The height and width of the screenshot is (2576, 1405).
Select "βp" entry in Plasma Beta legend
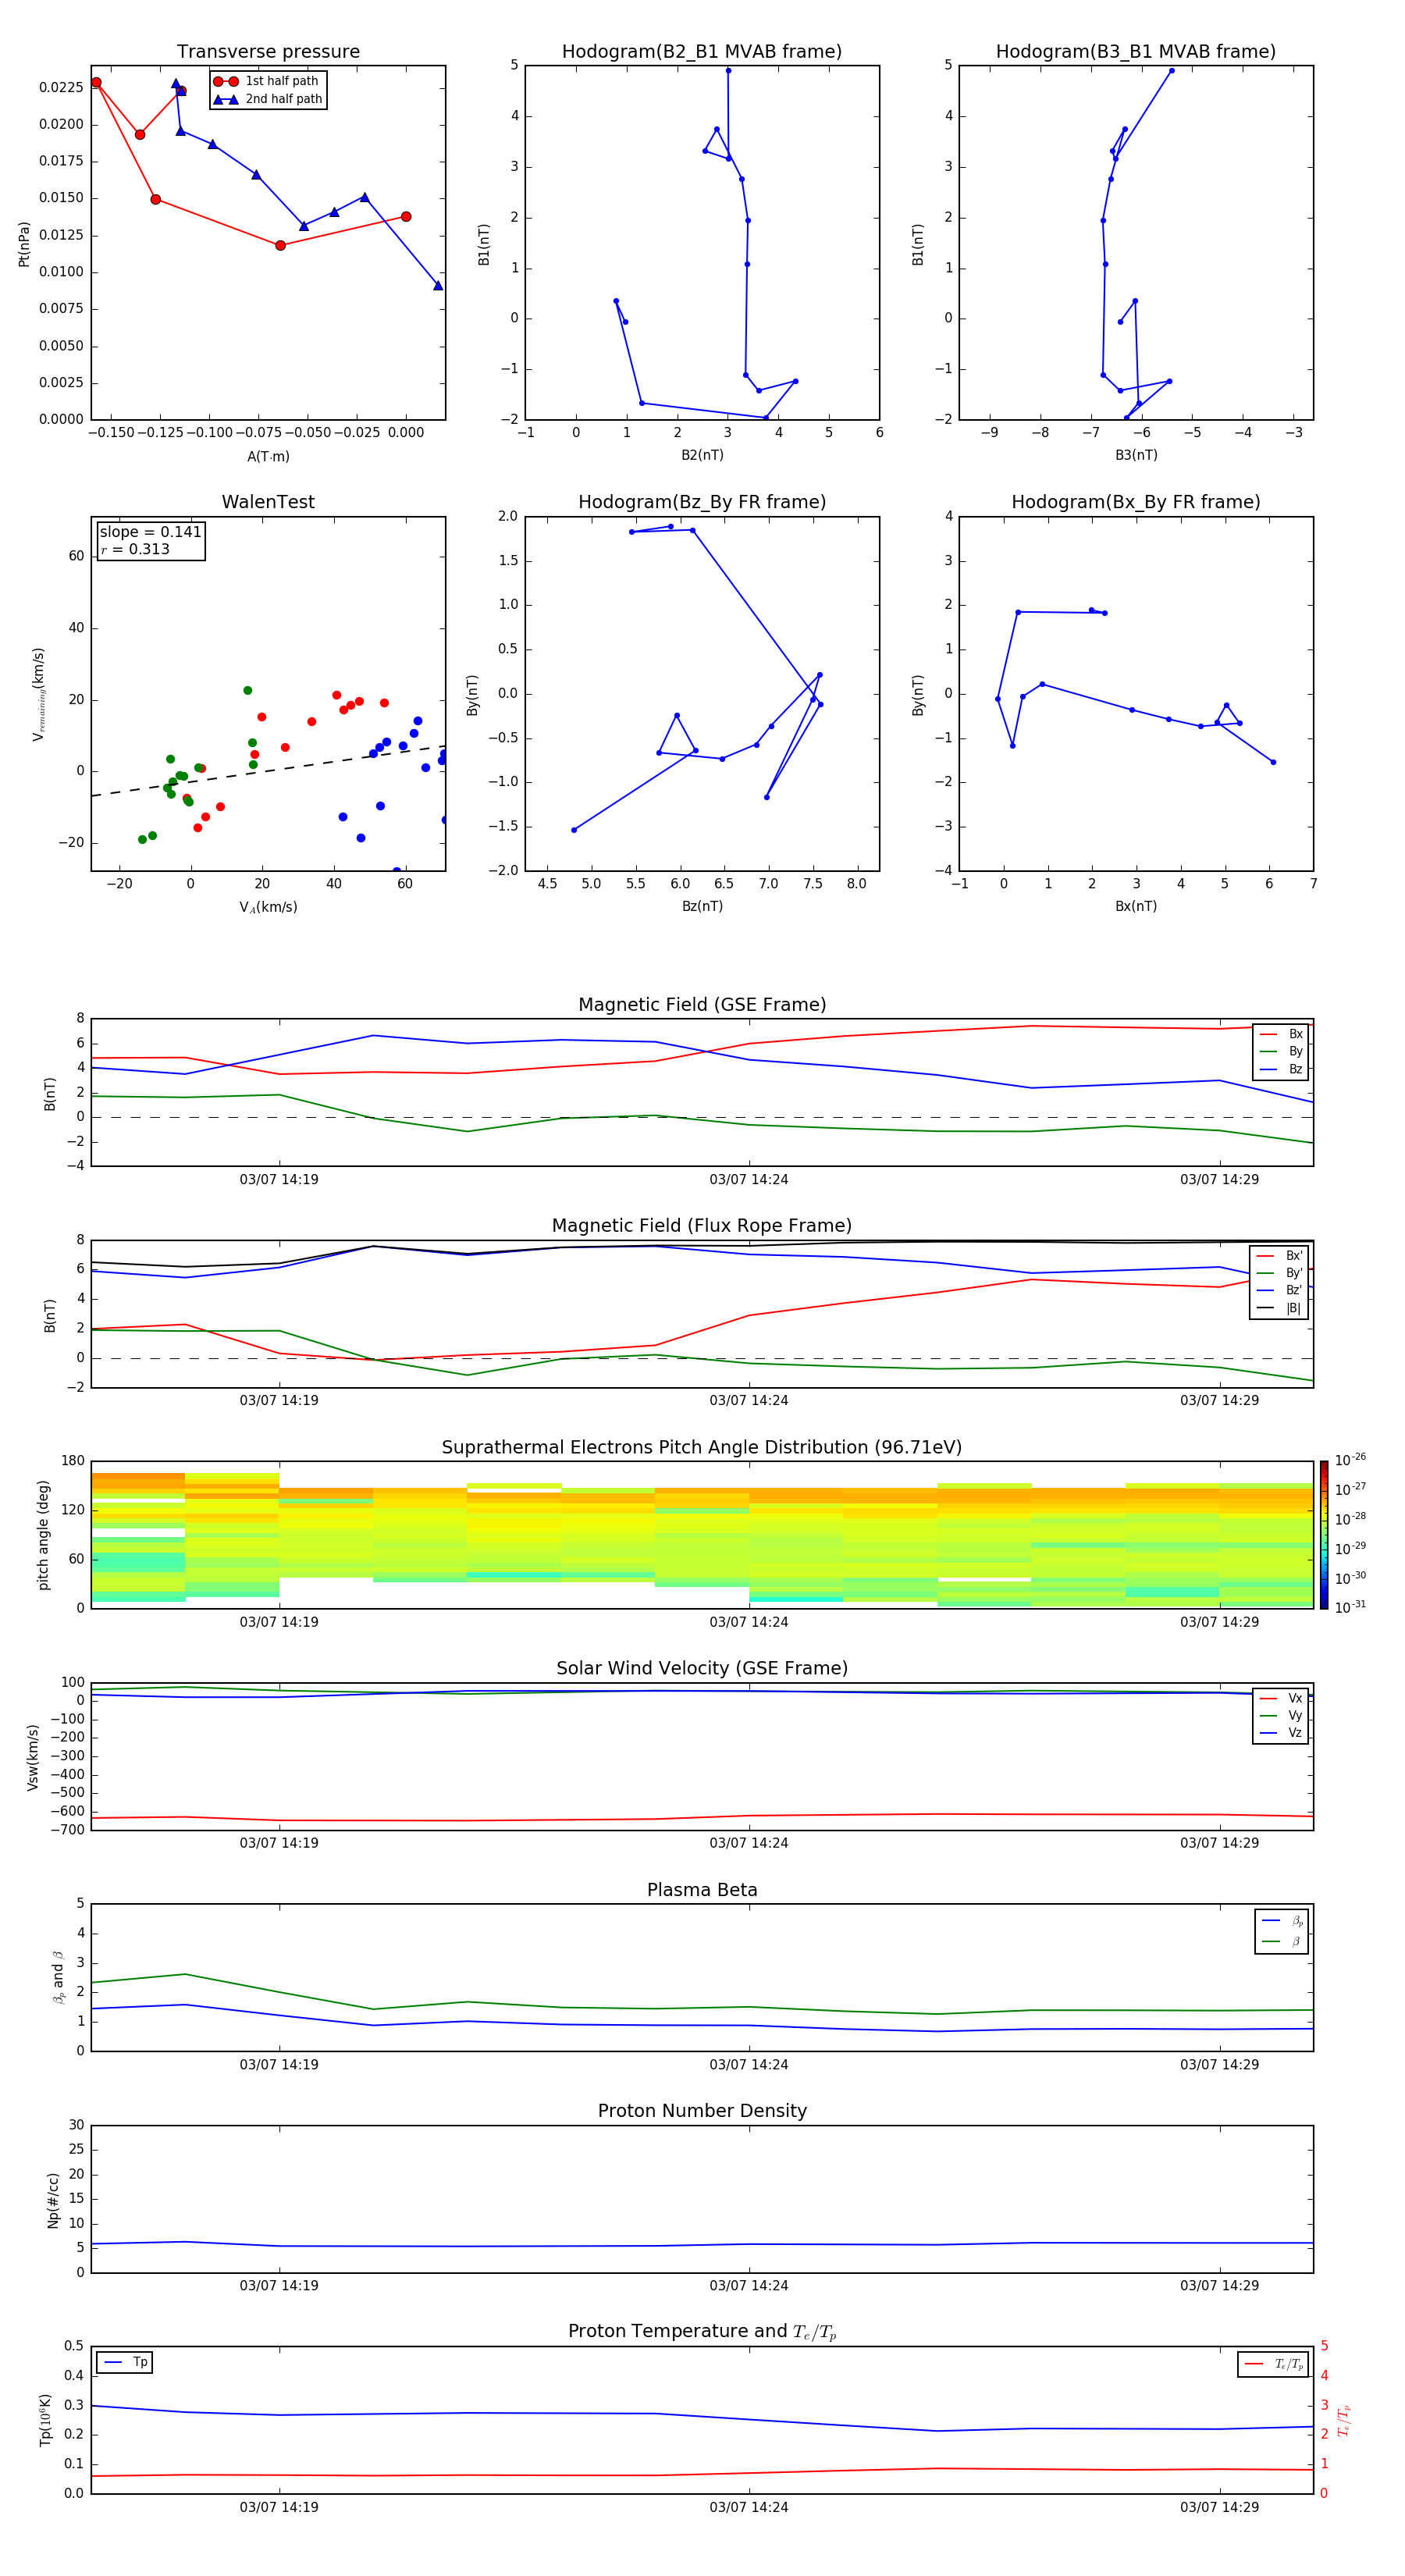[x=1282, y=1921]
